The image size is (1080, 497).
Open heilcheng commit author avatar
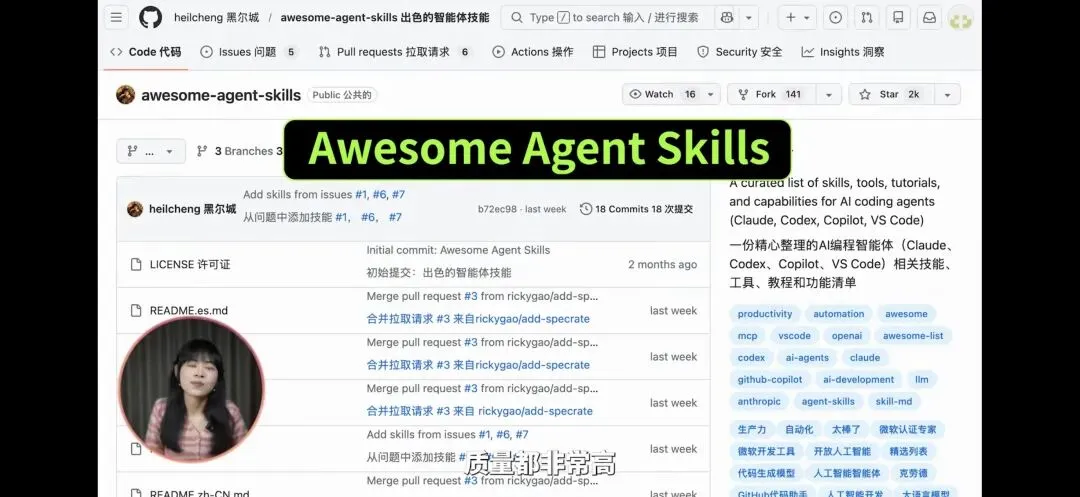135,209
